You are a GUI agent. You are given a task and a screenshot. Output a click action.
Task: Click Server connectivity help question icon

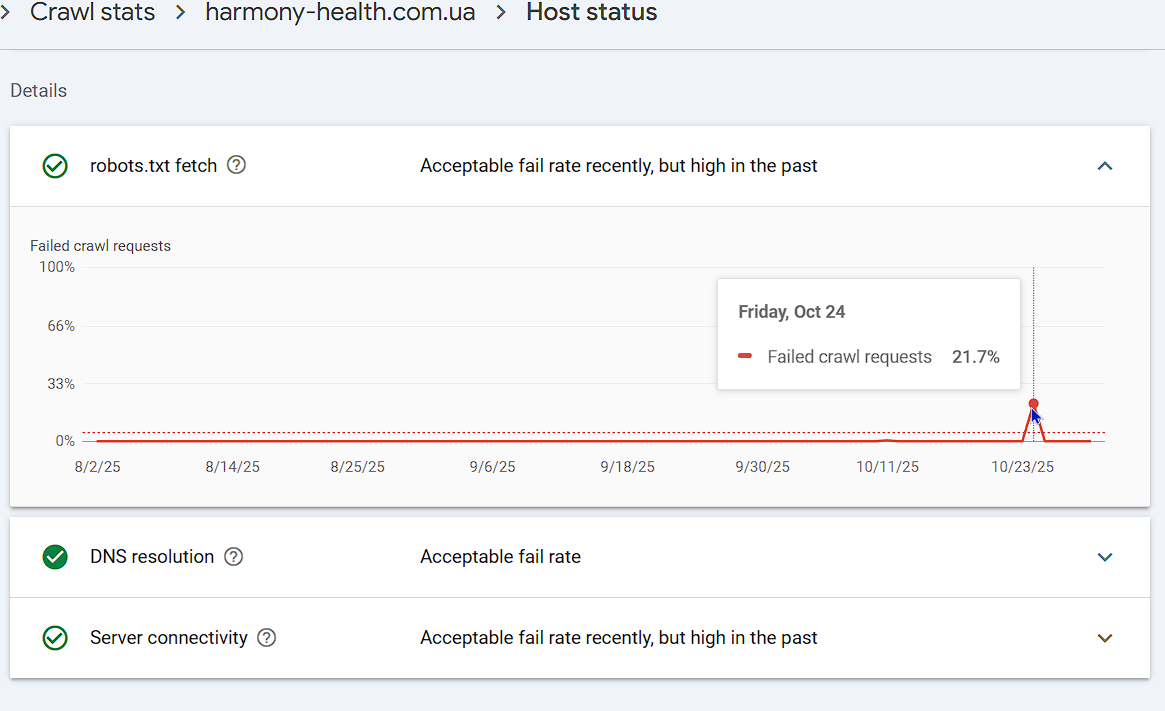click(x=266, y=638)
